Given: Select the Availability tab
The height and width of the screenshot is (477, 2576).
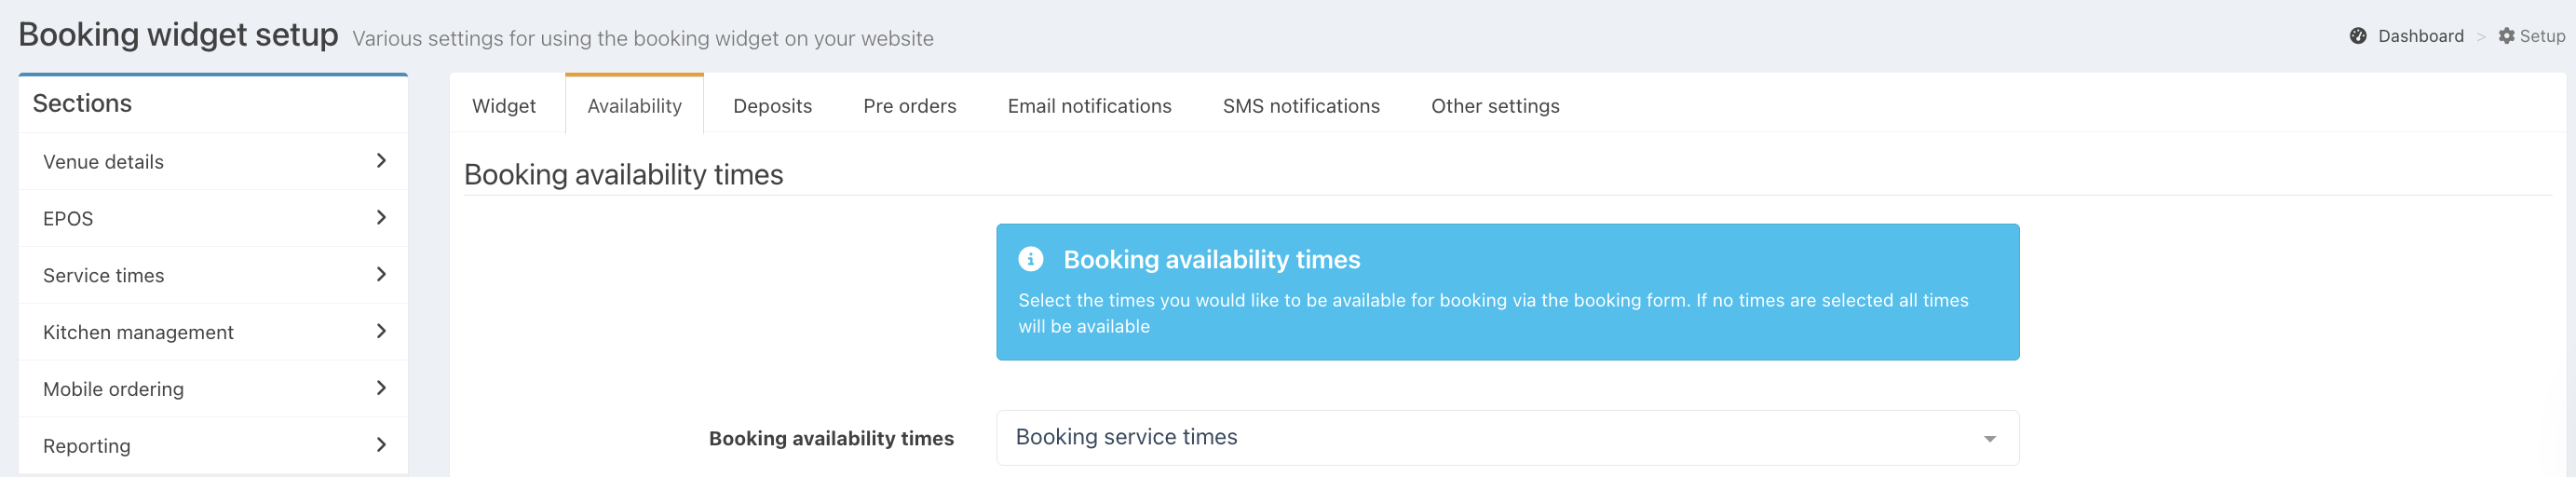Looking at the screenshot, I should tap(634, 106).
